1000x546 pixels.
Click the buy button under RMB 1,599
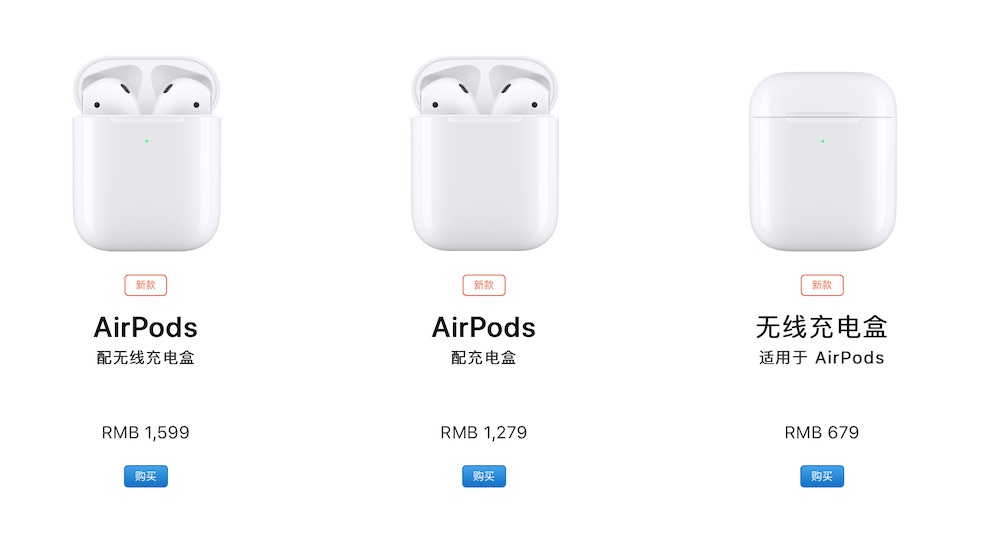click(146, 476)
